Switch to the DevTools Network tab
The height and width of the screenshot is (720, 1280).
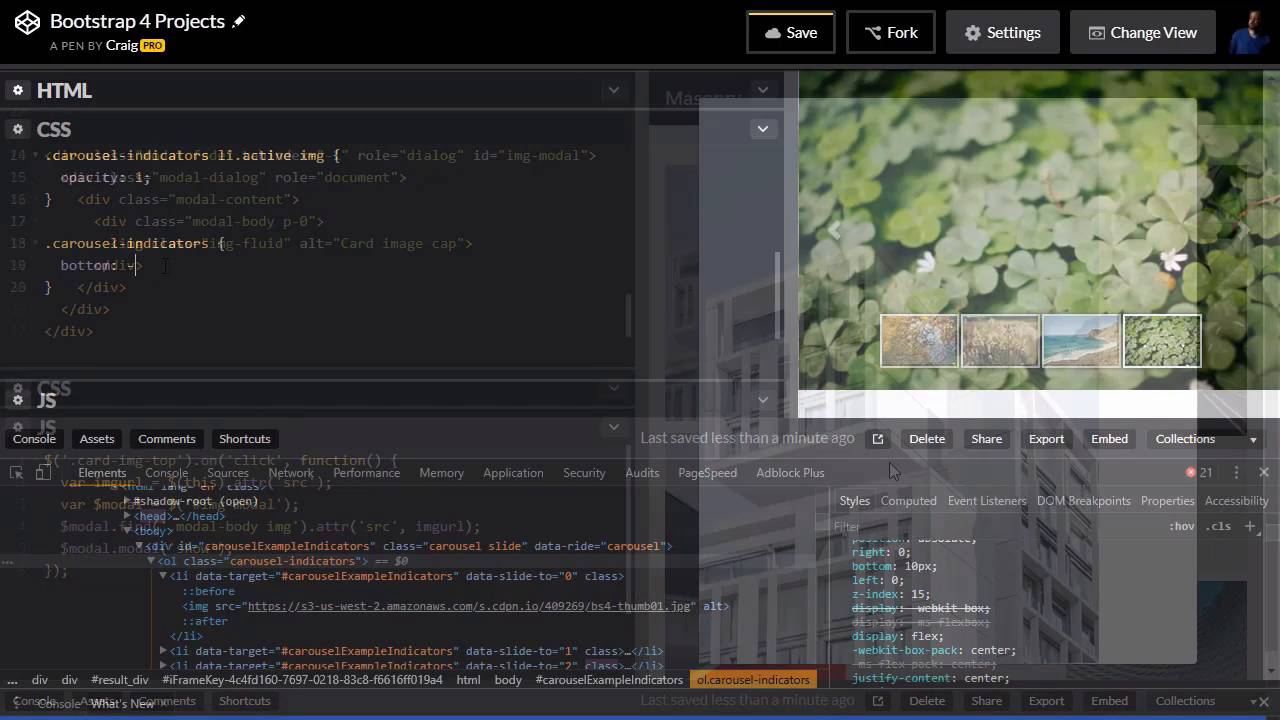291,473
